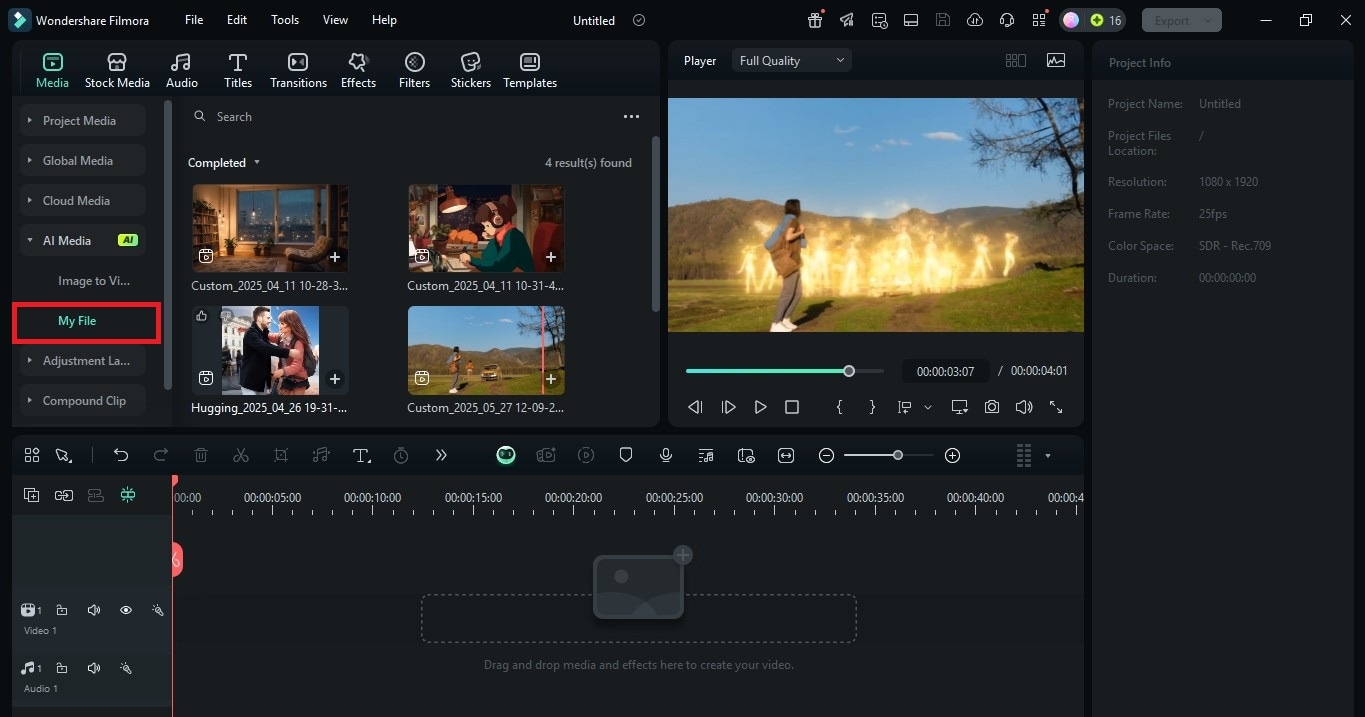
Task: Select My File in the sidebar
Action: (x=77, y=321)
